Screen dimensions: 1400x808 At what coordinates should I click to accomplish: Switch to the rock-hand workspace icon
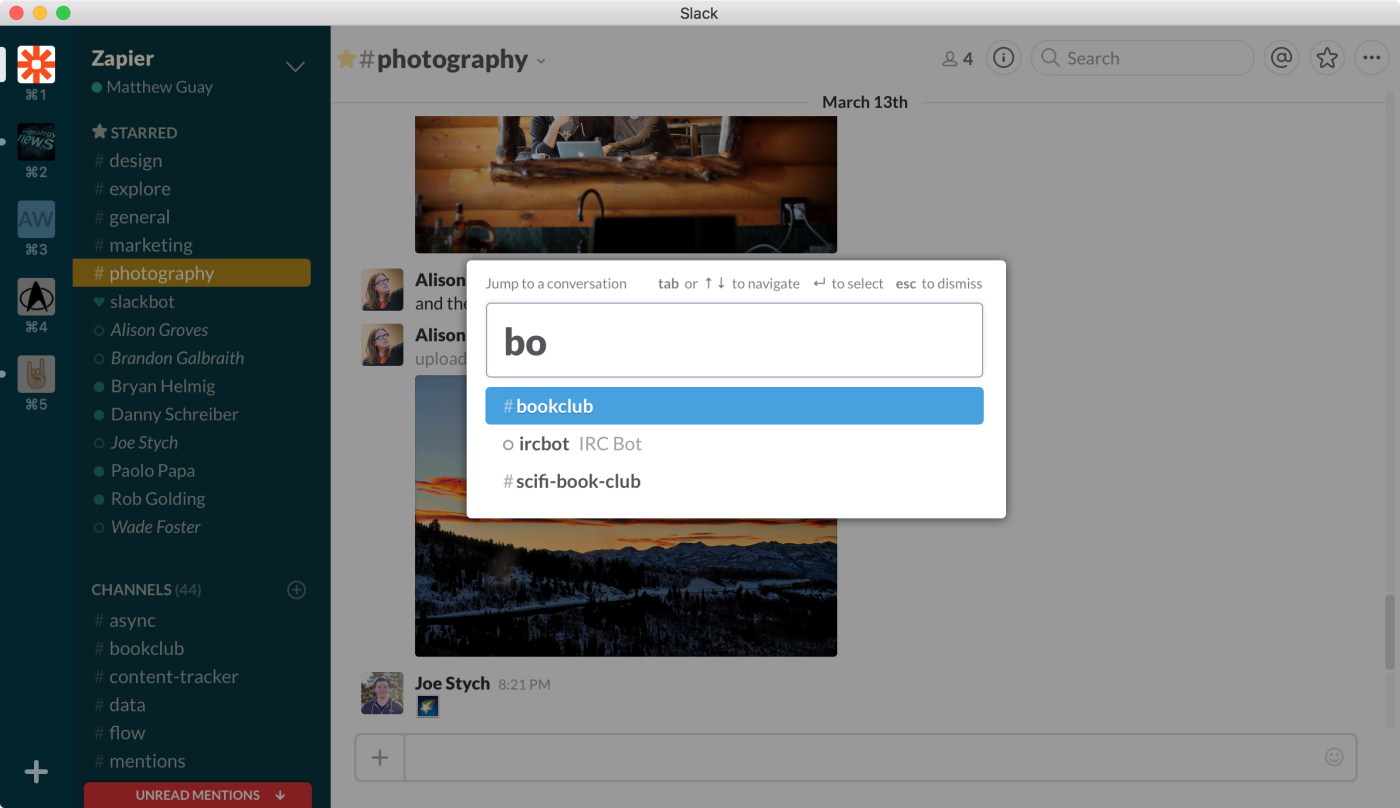click(x=36, y=374)
